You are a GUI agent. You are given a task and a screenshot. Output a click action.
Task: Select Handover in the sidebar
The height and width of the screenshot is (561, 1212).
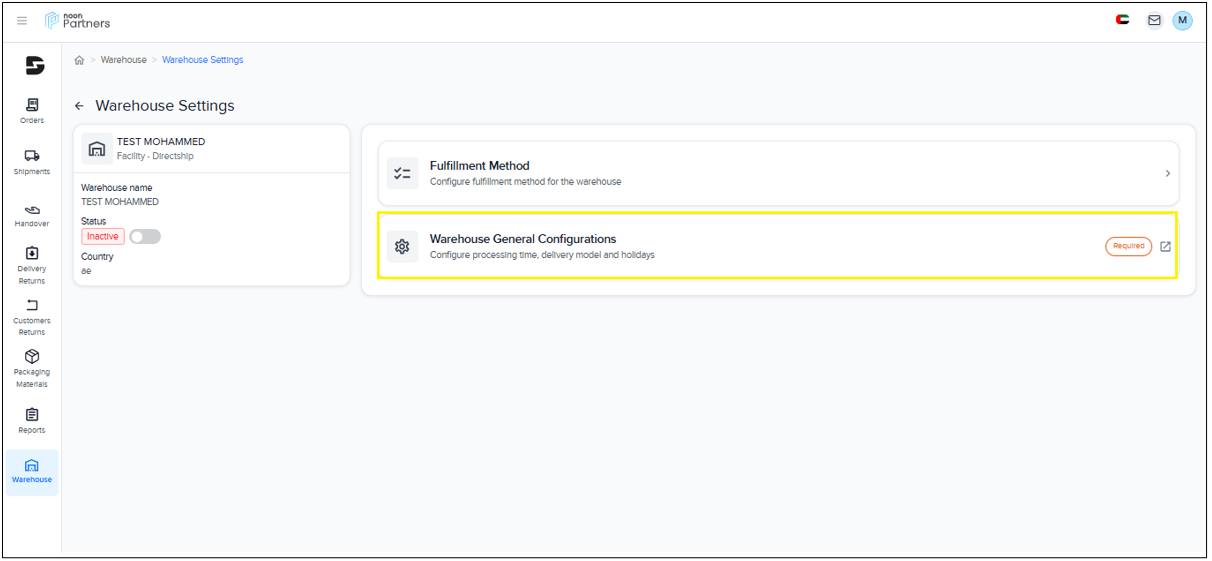coord(32,215)
